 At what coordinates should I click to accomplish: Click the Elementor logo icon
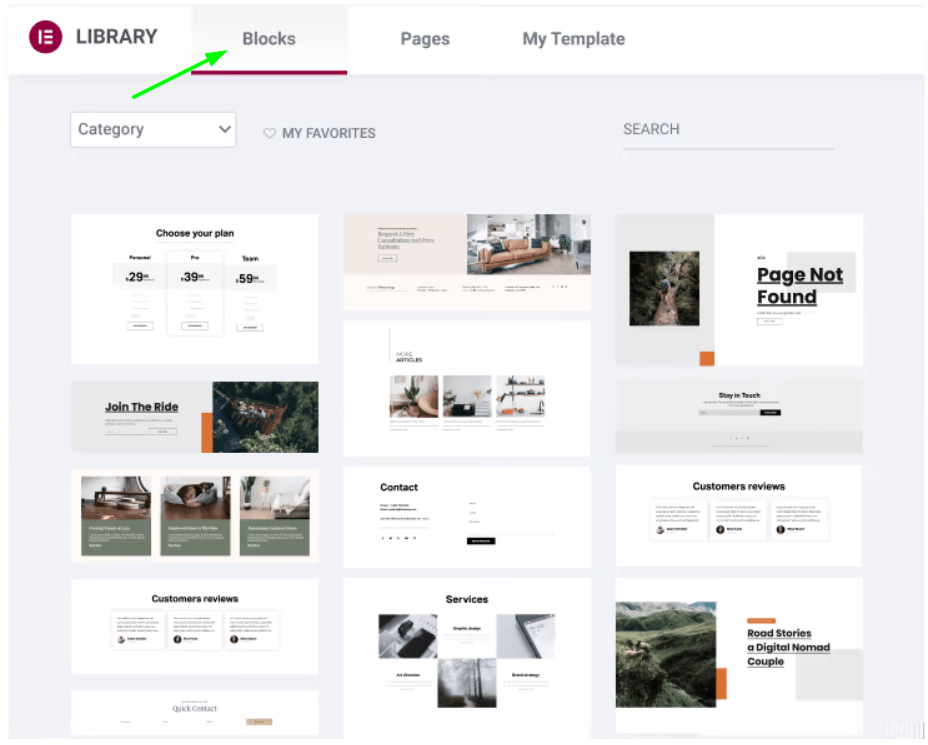(46, 38)
